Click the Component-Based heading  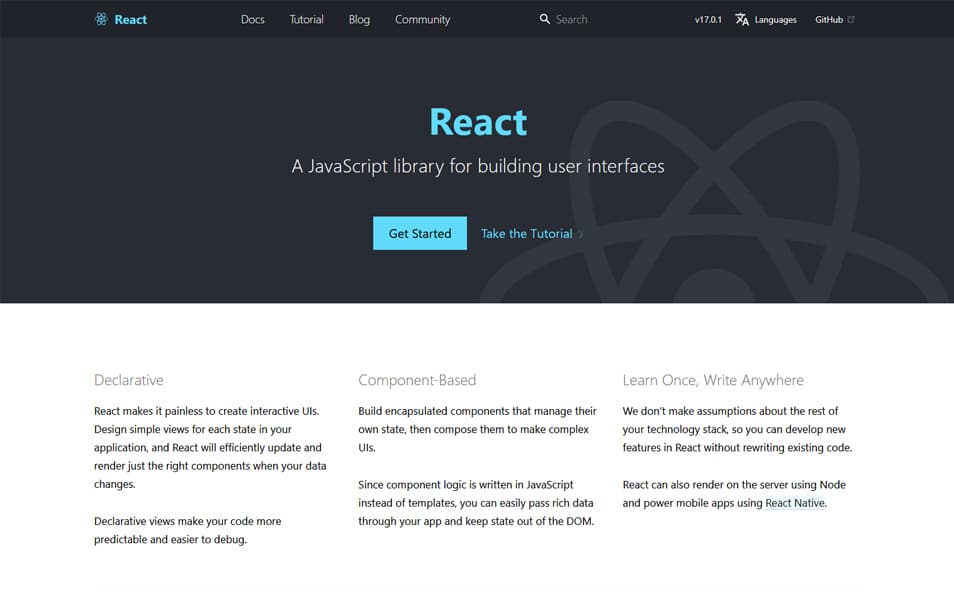point(417,380)
